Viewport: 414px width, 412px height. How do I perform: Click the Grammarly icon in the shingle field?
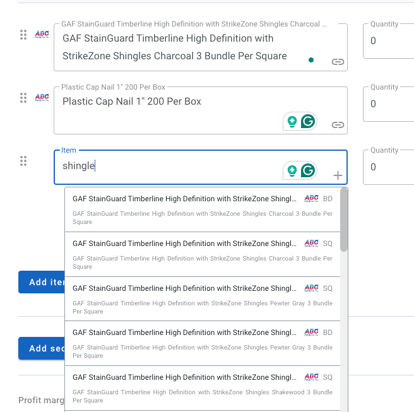point(308,171)
